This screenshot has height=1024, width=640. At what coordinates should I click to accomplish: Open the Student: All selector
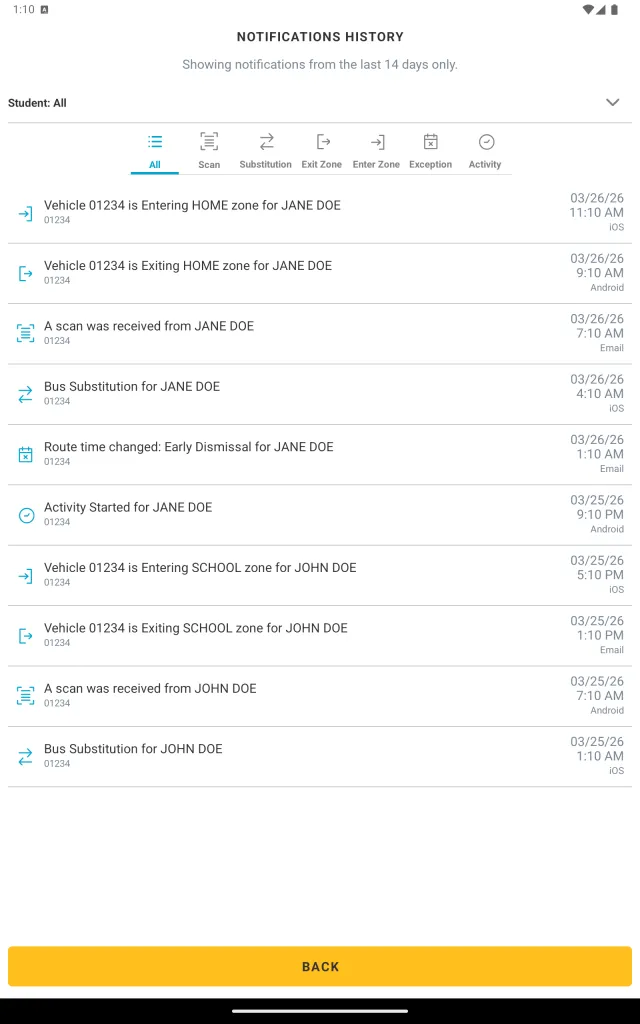click(x=320, y=103)
